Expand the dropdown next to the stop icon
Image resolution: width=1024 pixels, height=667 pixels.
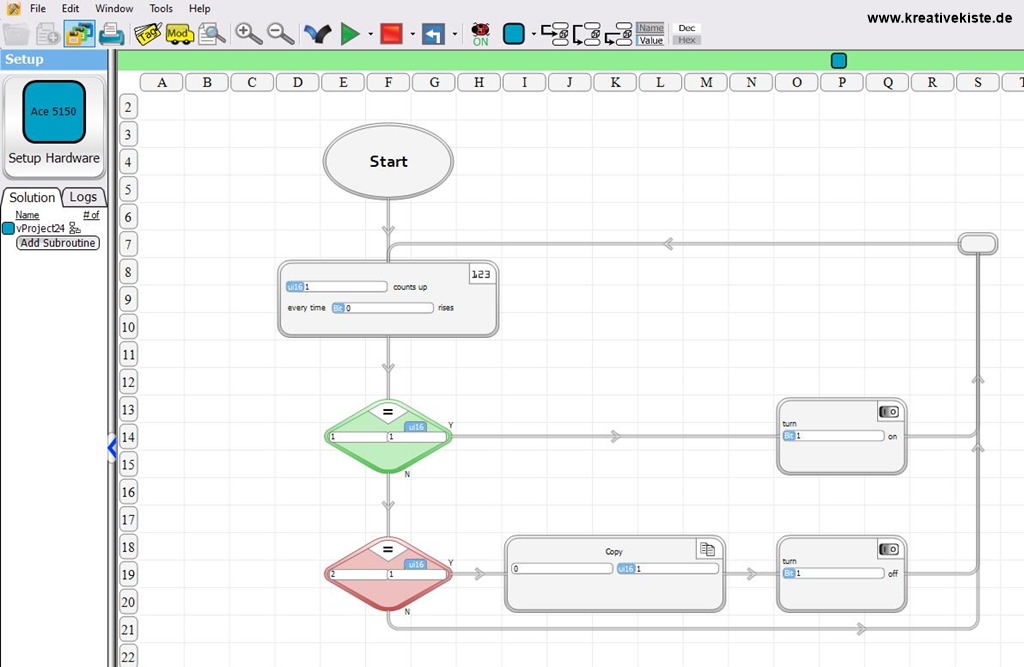point(412,33)
